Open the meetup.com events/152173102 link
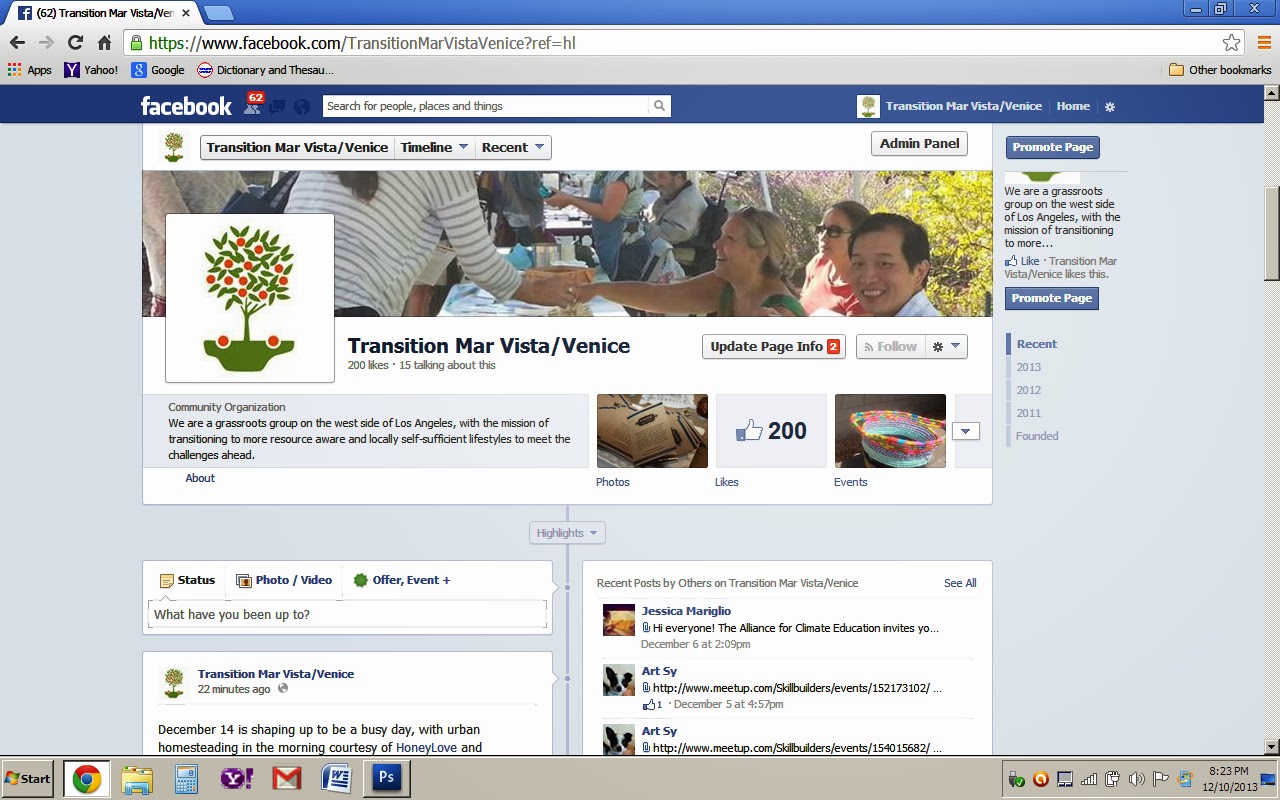The height and width of the screenshot is (800, 1280). 797,688
